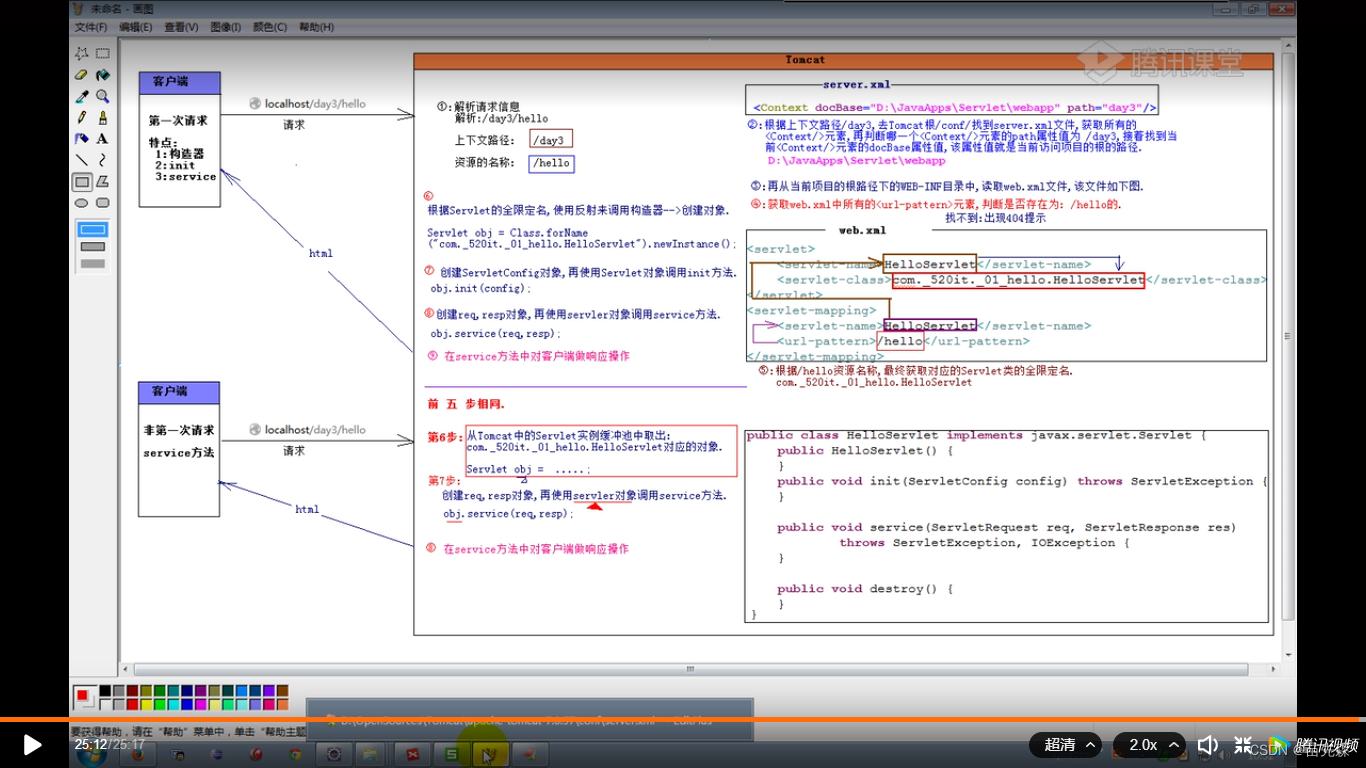Click the "server.xml" label in the drawing

pyautogui.click(x=856, y=85)
